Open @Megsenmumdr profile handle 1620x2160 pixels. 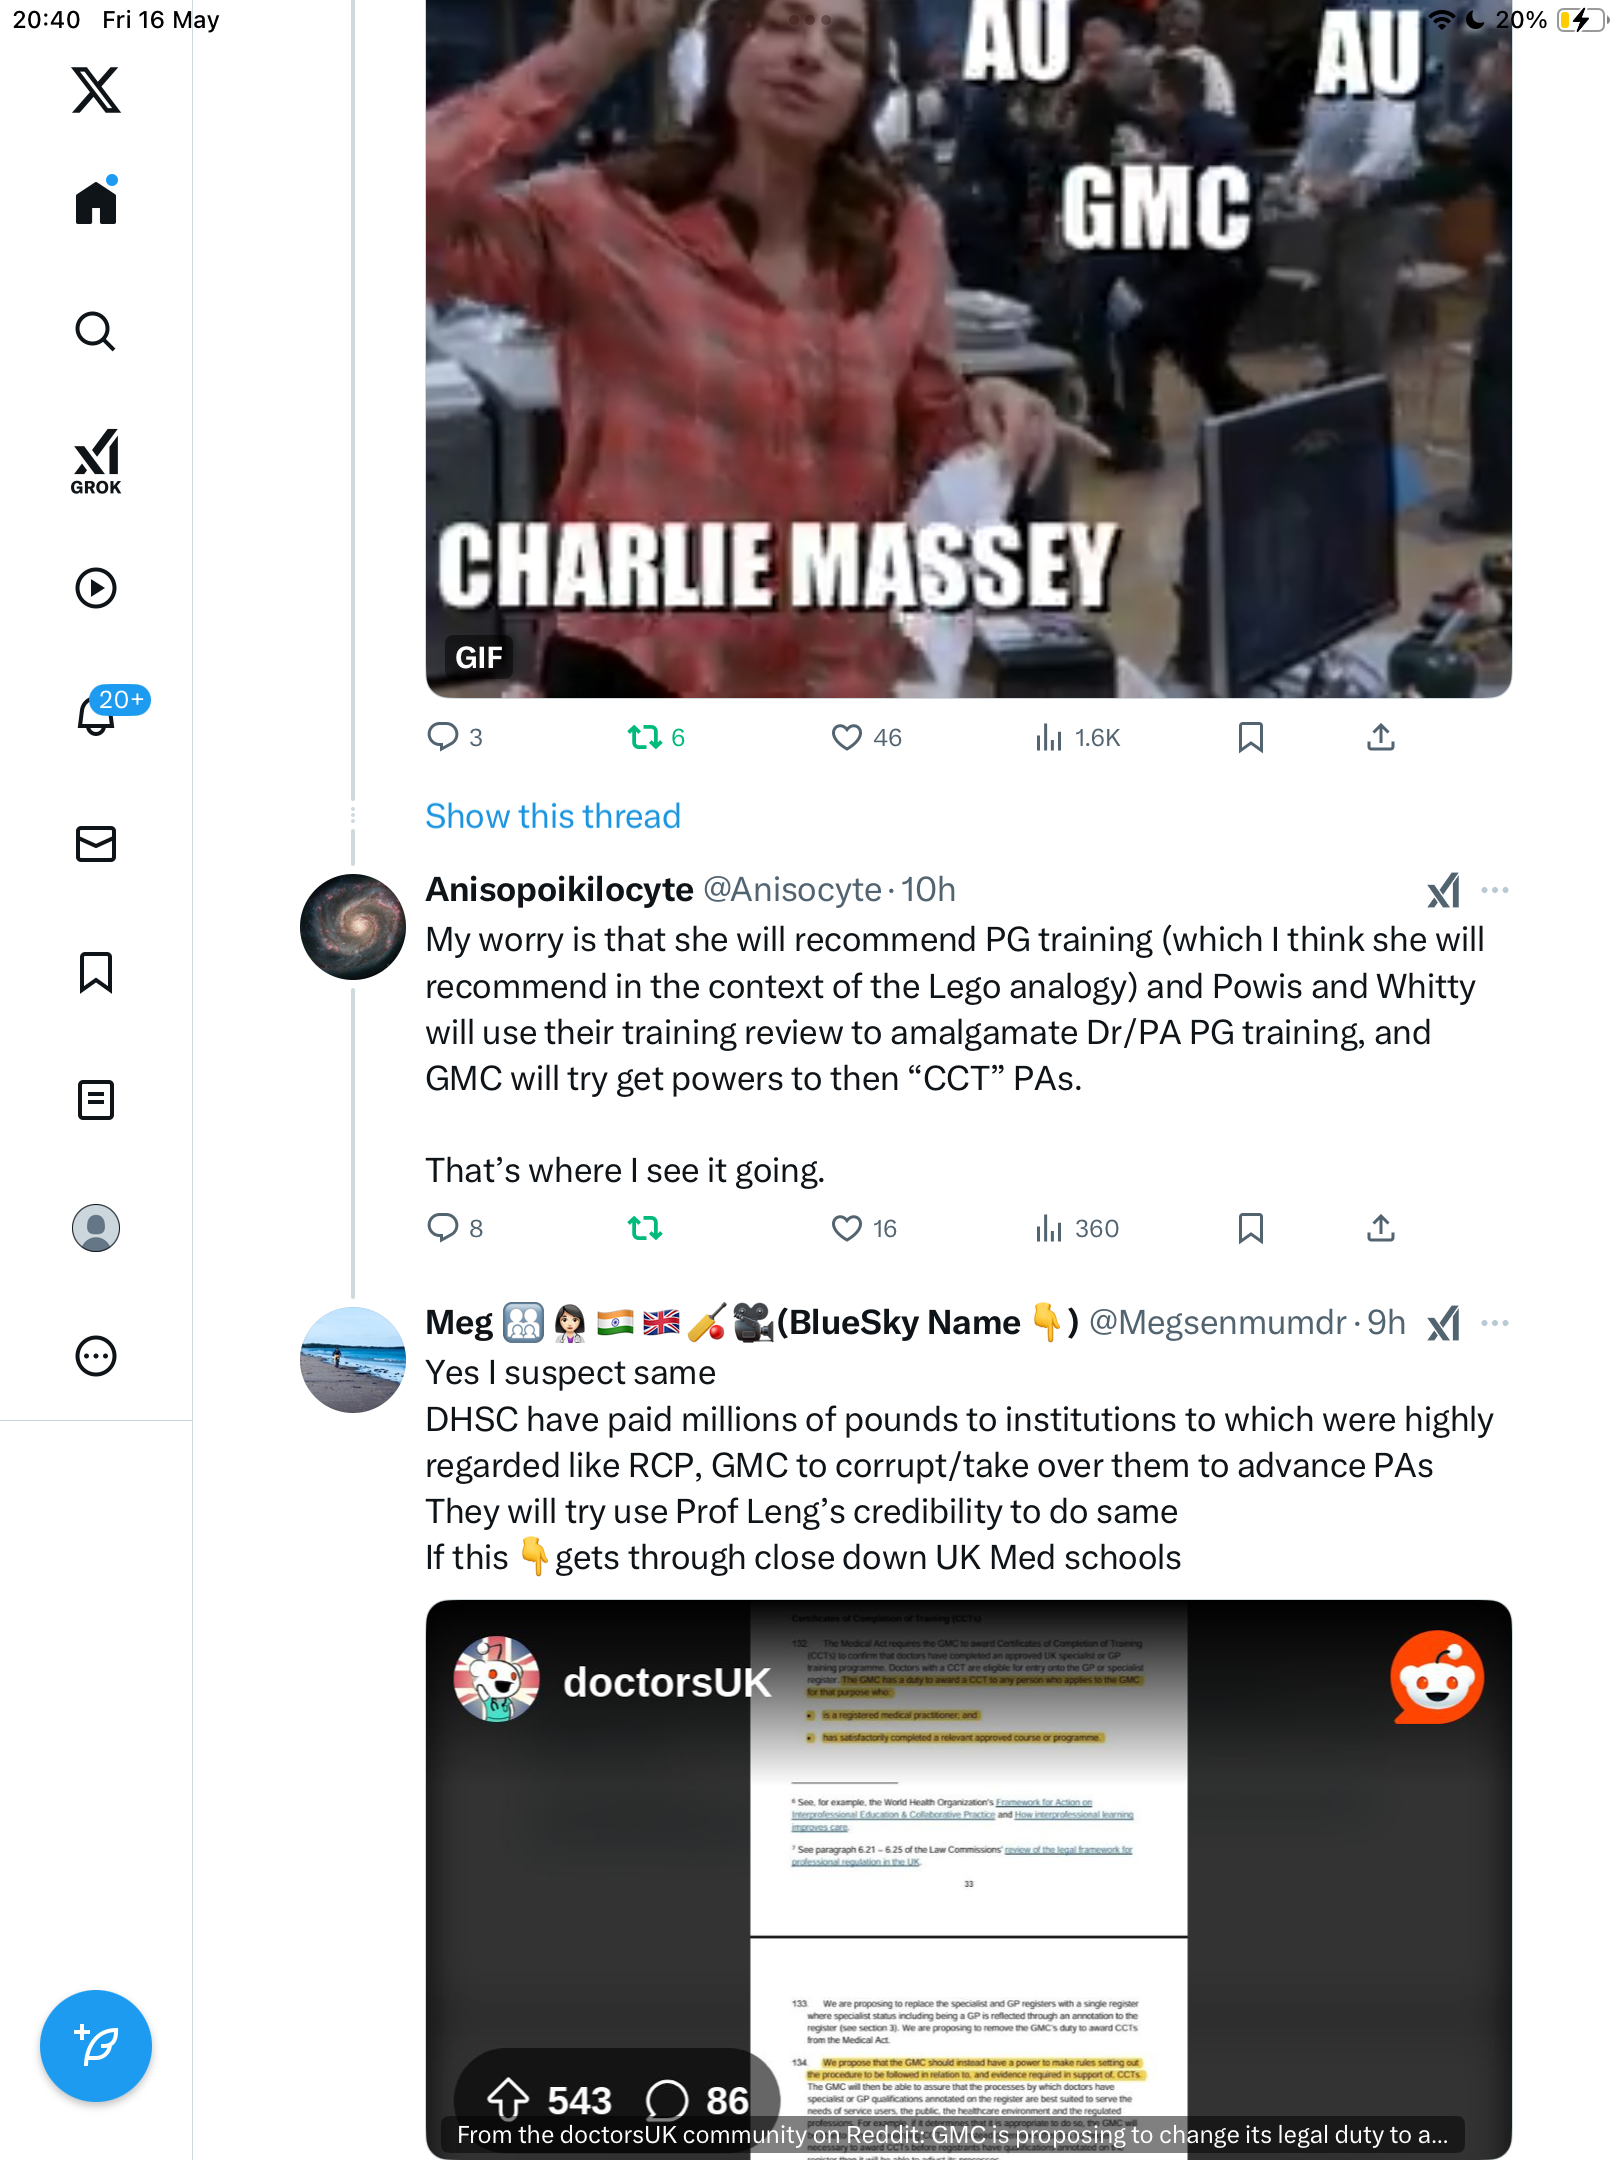[1217, 1322]
